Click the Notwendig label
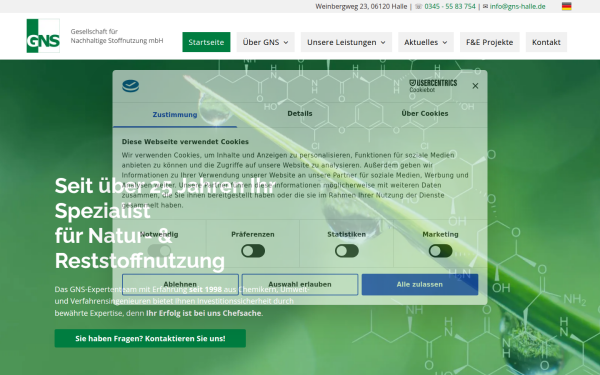The height and width of the screenshot is (375, 600). pos(159,234)
